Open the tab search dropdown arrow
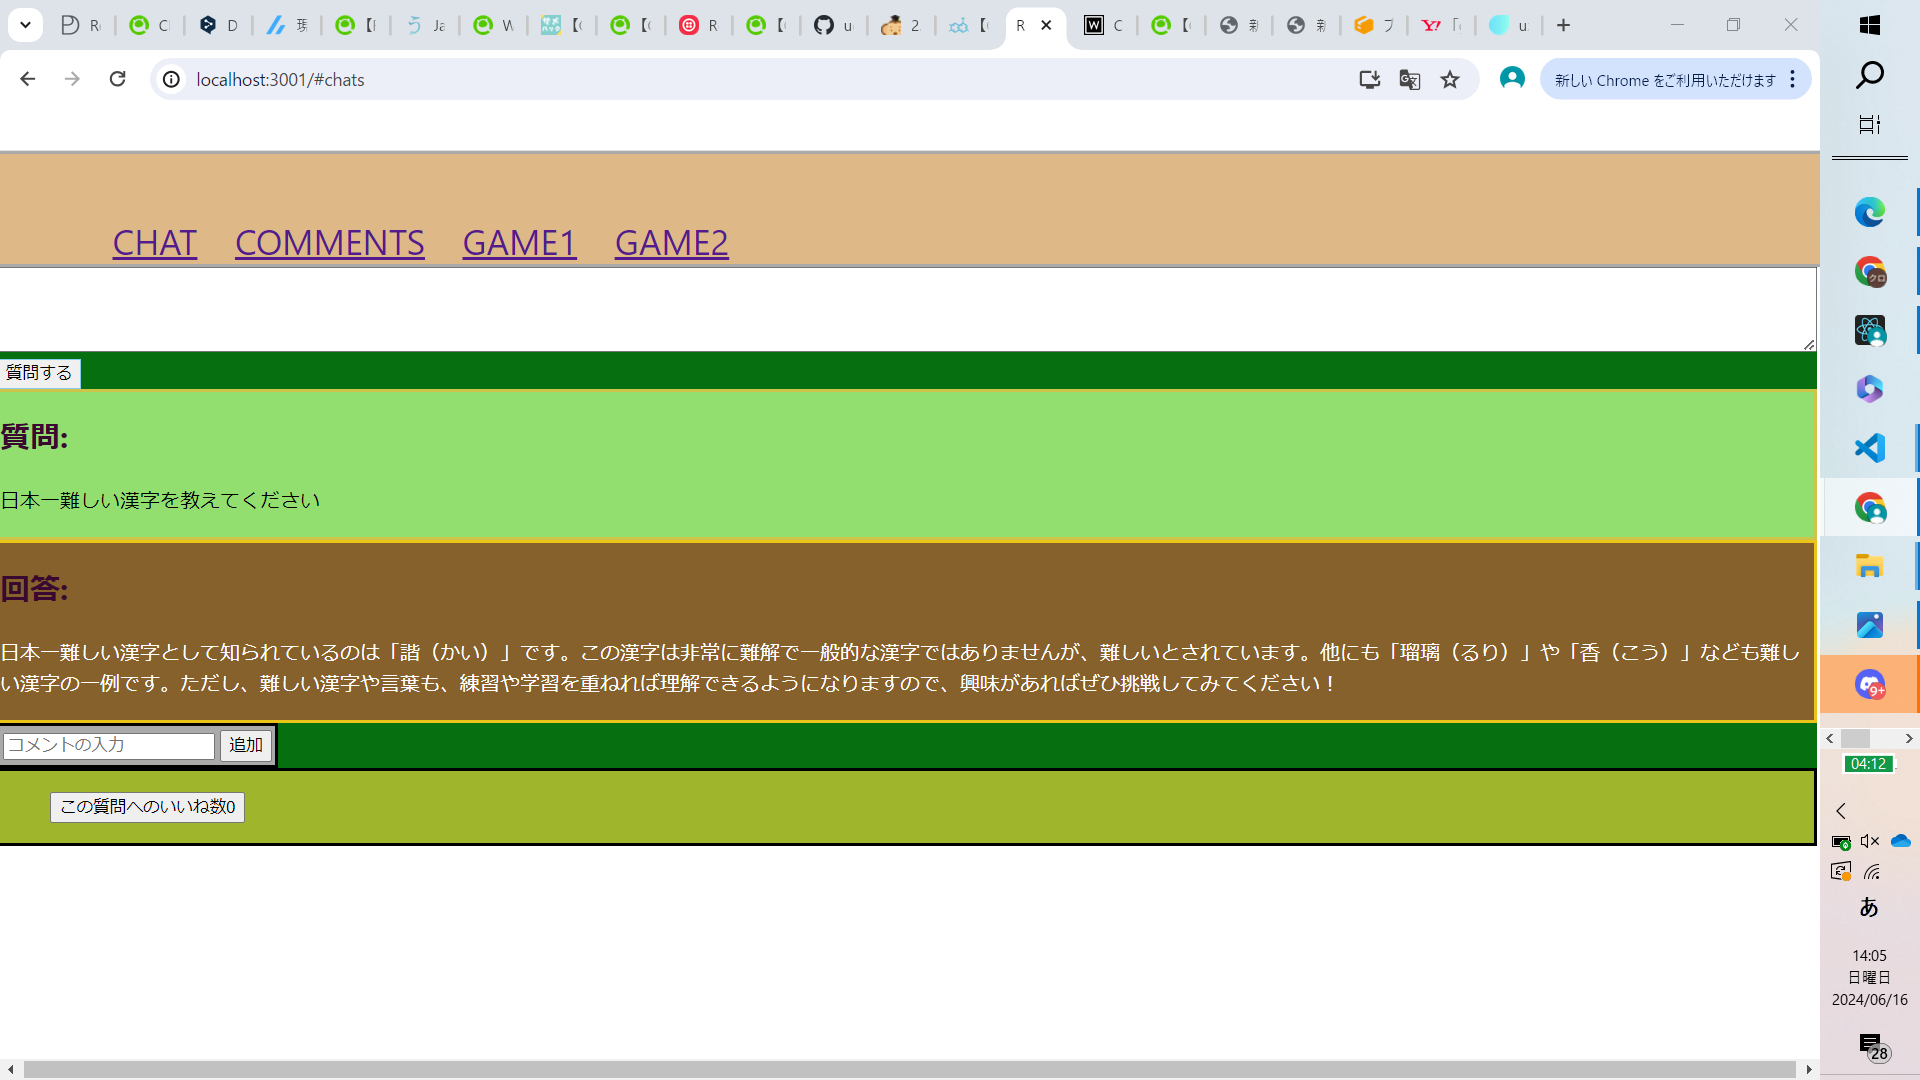Viewport: 1920px width, 1080px height. 25,25
